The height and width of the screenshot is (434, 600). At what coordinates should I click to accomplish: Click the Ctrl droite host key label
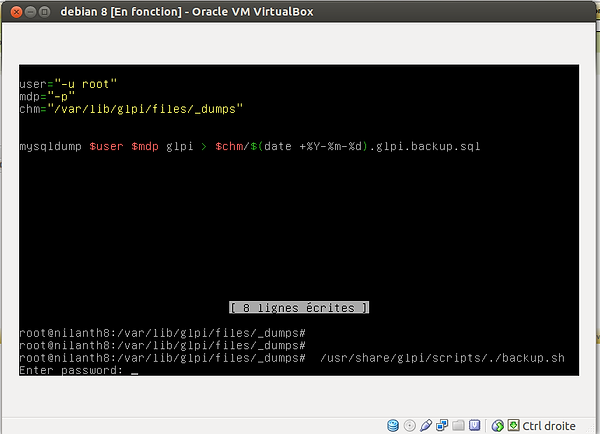click(x=549, y=426)
